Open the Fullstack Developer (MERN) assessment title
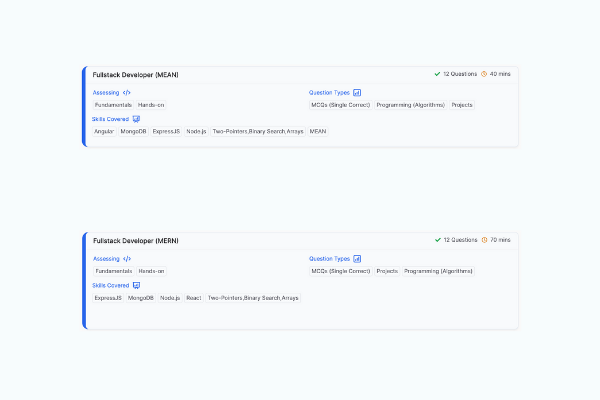The width and height of the screenshot is (600, 400). coord(135,241)
